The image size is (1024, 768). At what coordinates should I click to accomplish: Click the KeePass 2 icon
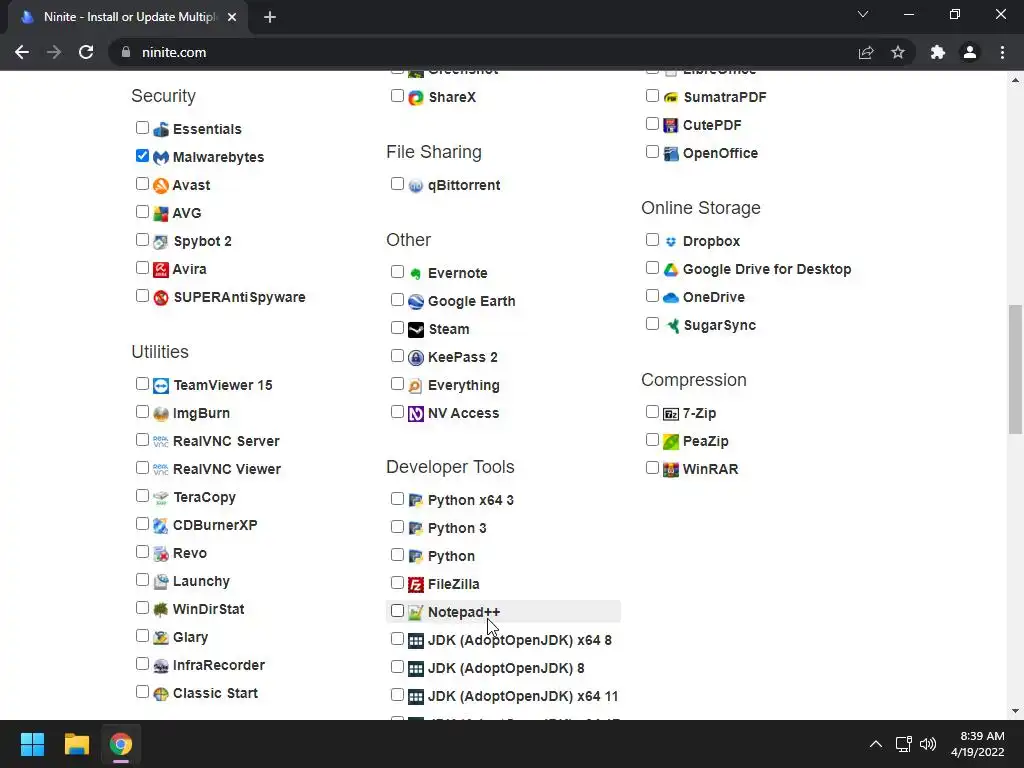416,357
